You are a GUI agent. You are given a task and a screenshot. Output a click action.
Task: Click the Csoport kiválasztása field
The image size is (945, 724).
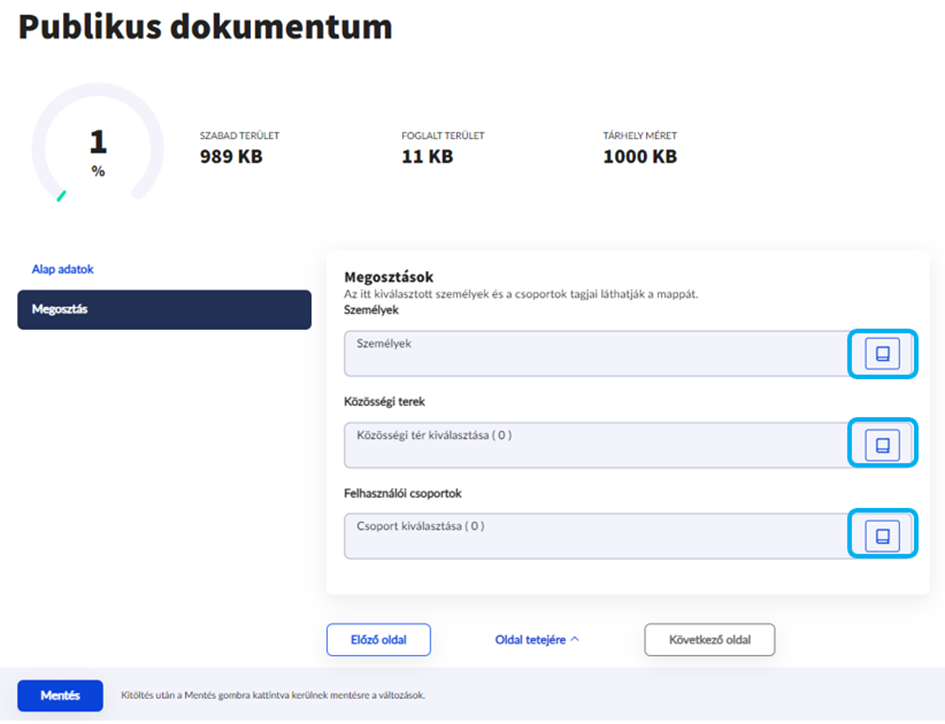tap(595, 536)
